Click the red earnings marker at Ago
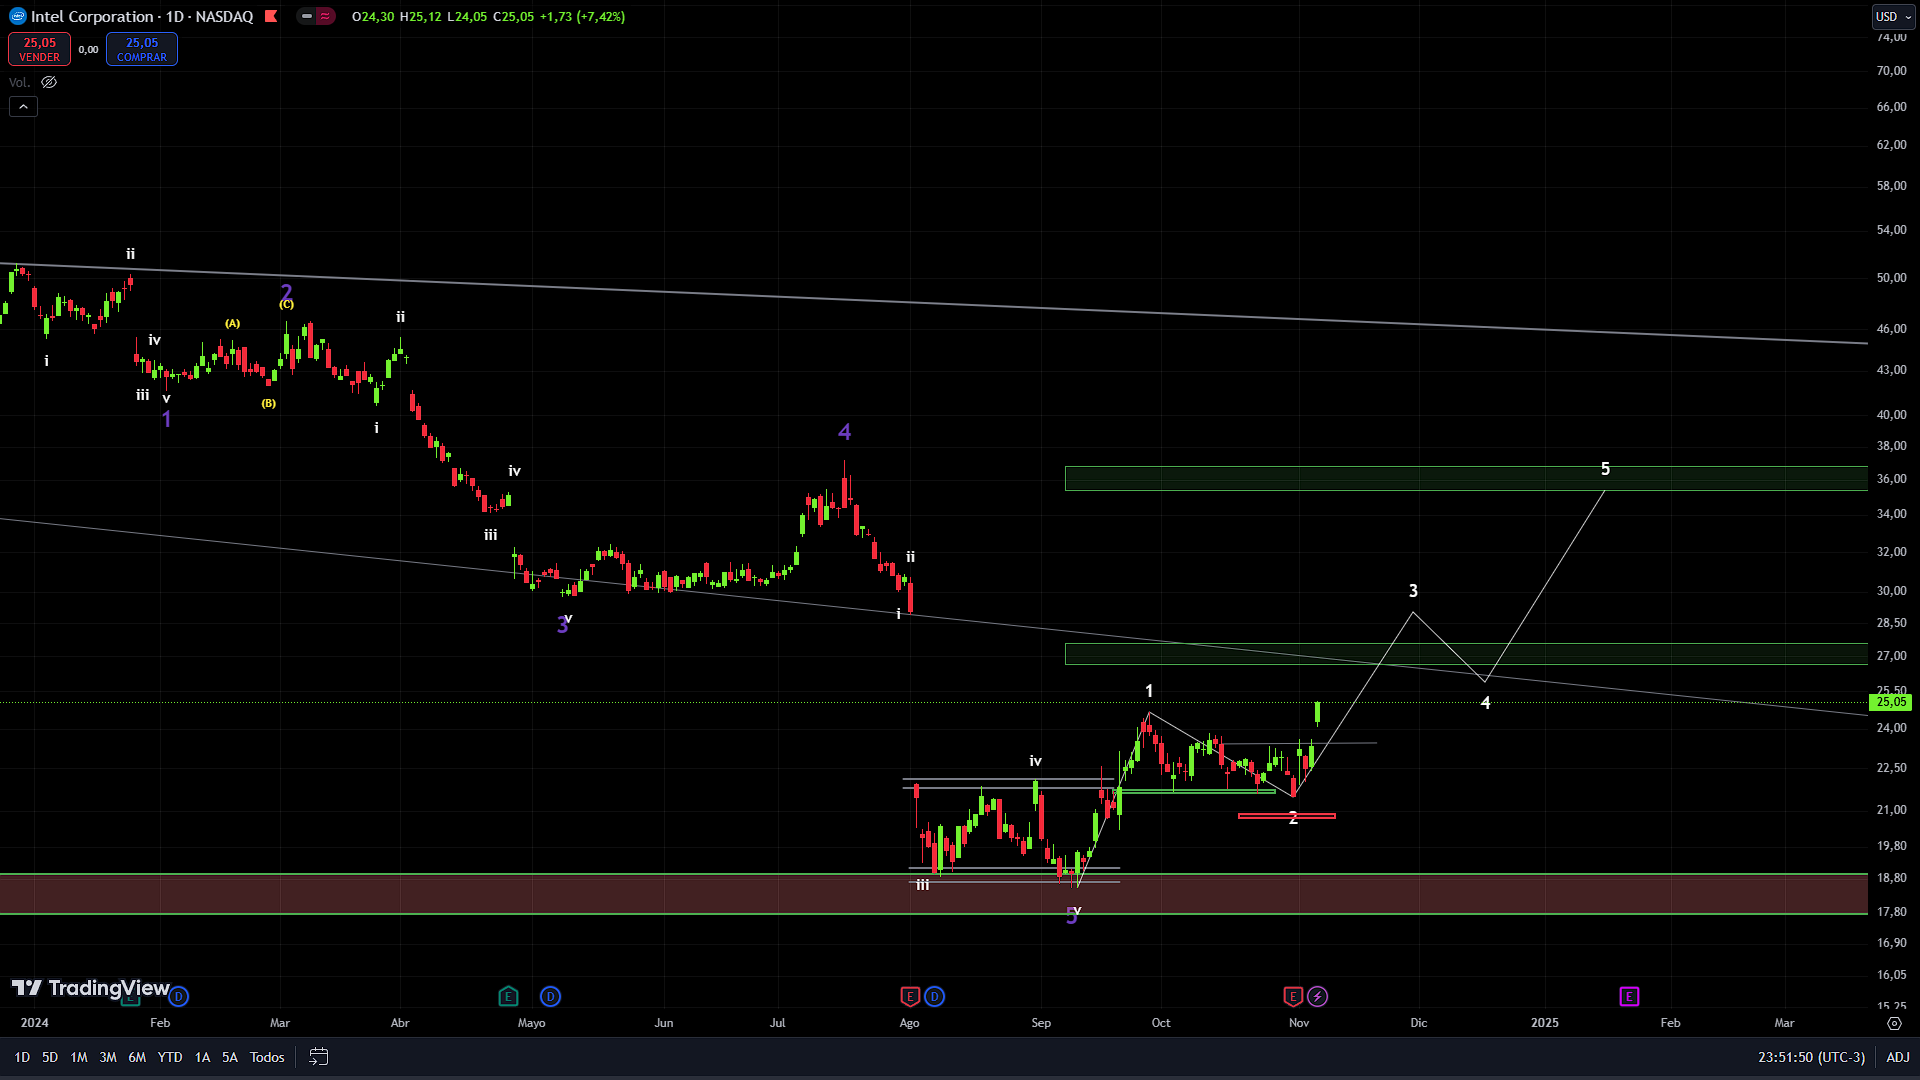Viewport: 1920px width, 1080px height. 910,996
